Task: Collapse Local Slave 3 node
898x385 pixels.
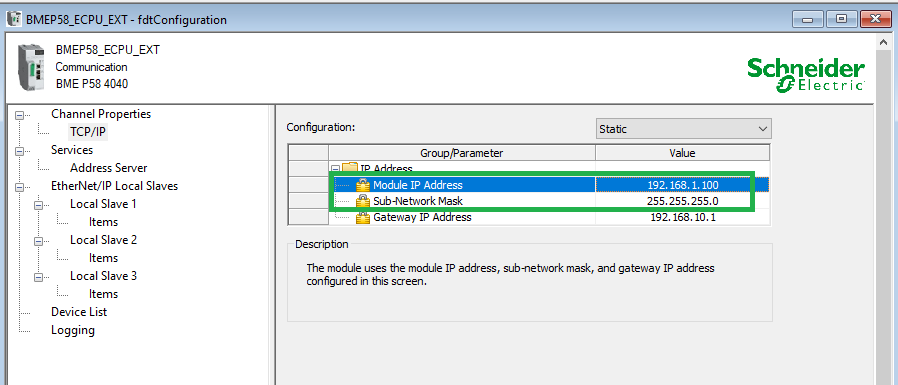Action: point(38,277)
